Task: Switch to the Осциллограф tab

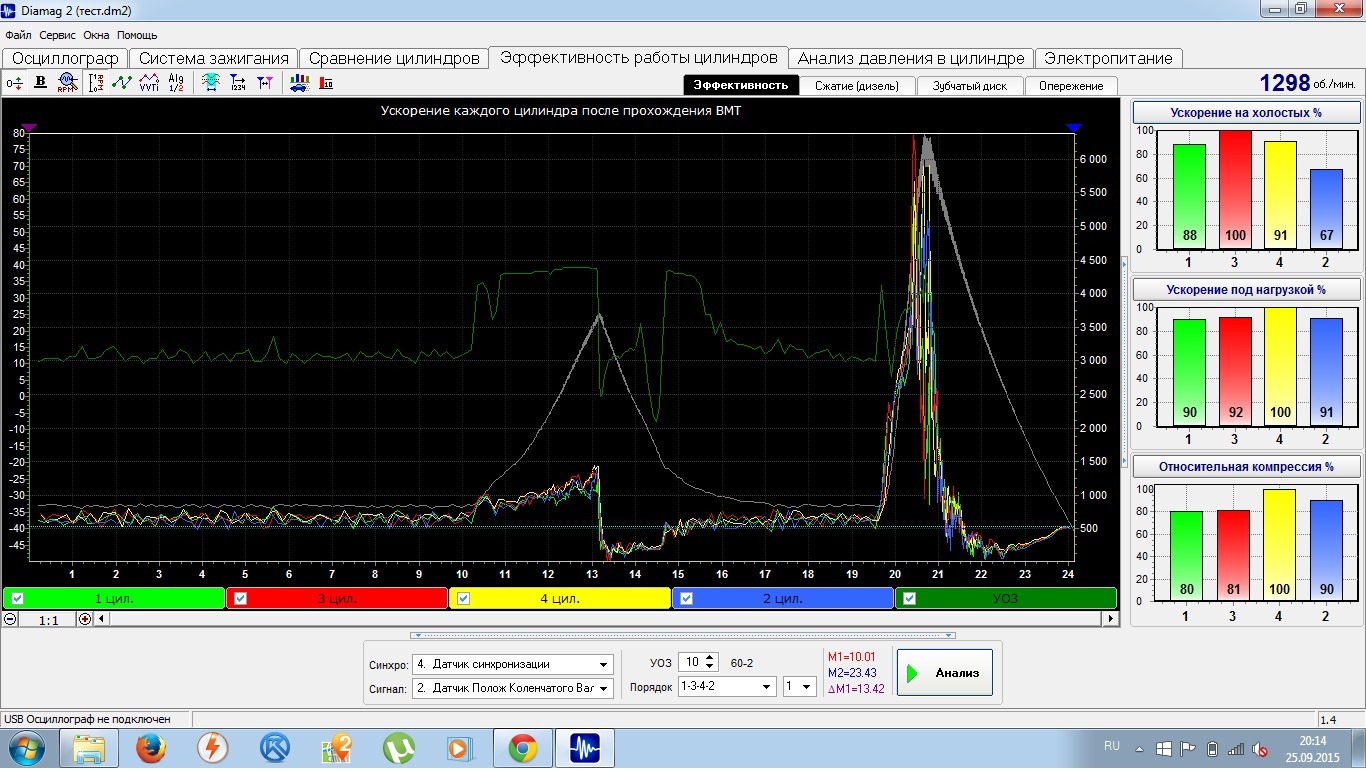Action: (x=65, y=59)
